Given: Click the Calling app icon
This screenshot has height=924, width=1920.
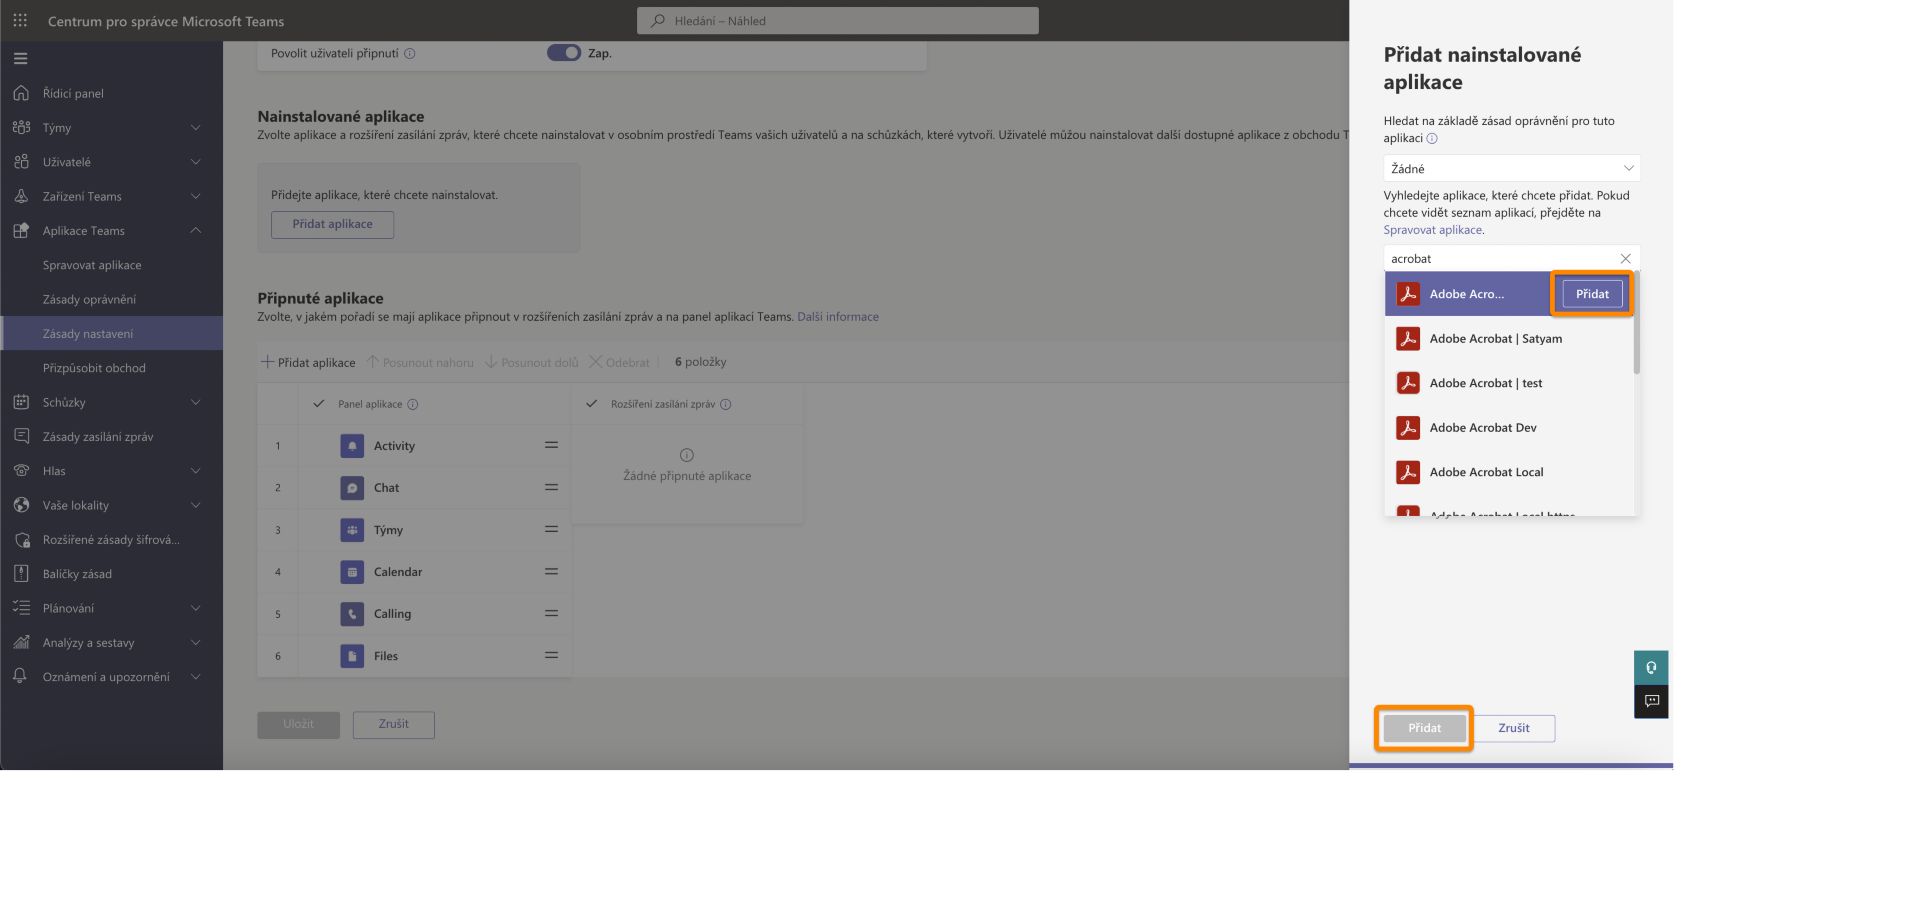Looking at the screenshot, I should click(352, 614).
